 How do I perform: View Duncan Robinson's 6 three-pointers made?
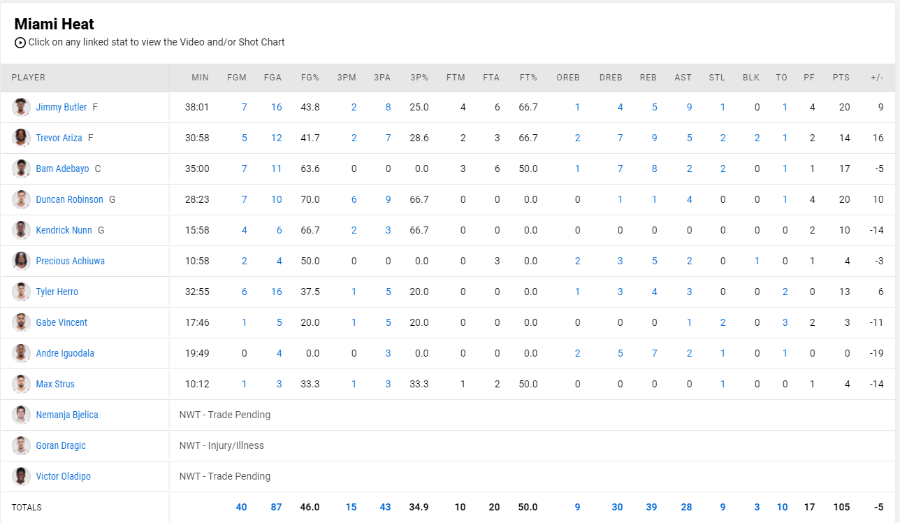pos(354,199)
